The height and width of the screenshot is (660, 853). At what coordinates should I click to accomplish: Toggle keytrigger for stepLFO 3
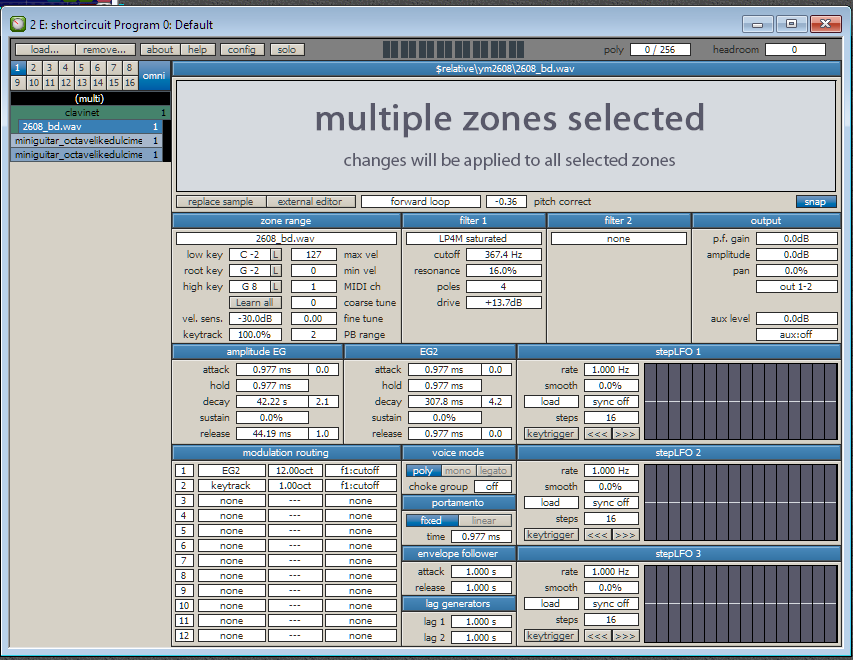click(x=551, y=636)
